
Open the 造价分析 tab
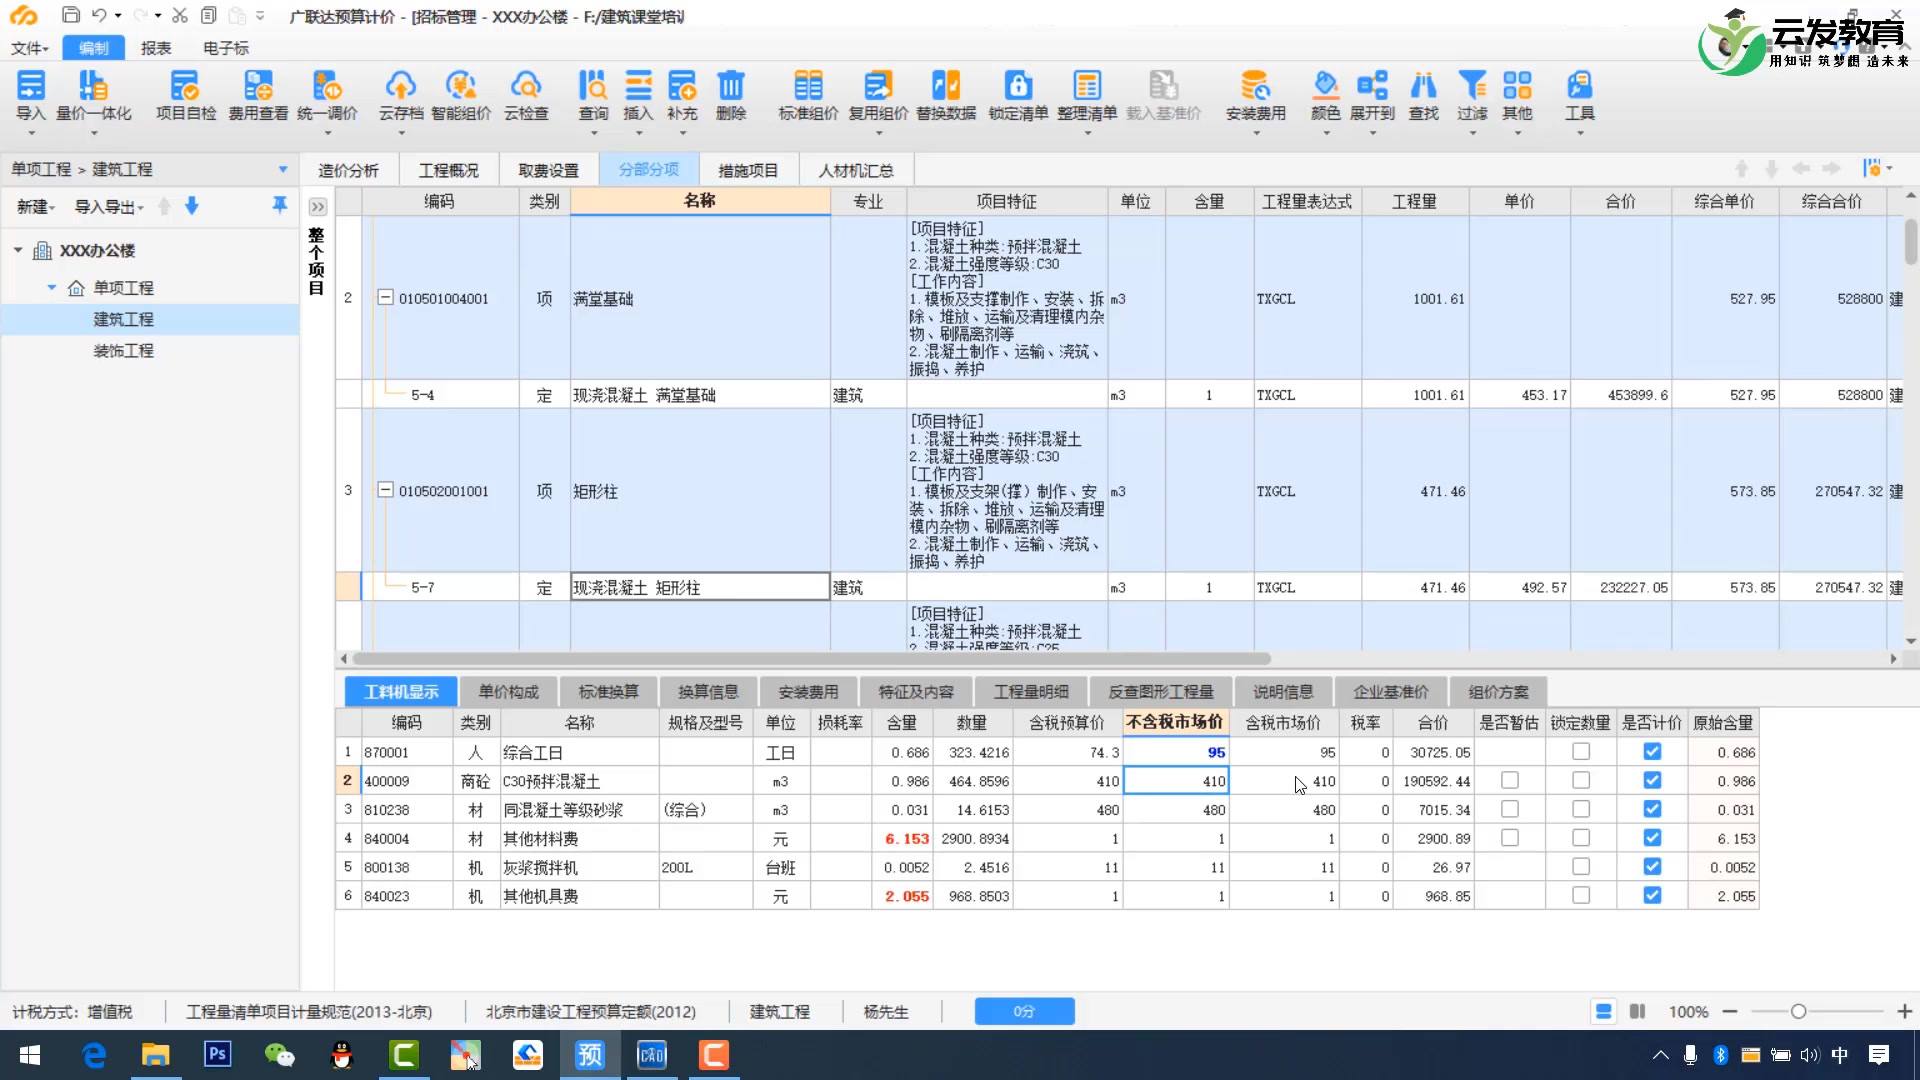coord(348,171)
